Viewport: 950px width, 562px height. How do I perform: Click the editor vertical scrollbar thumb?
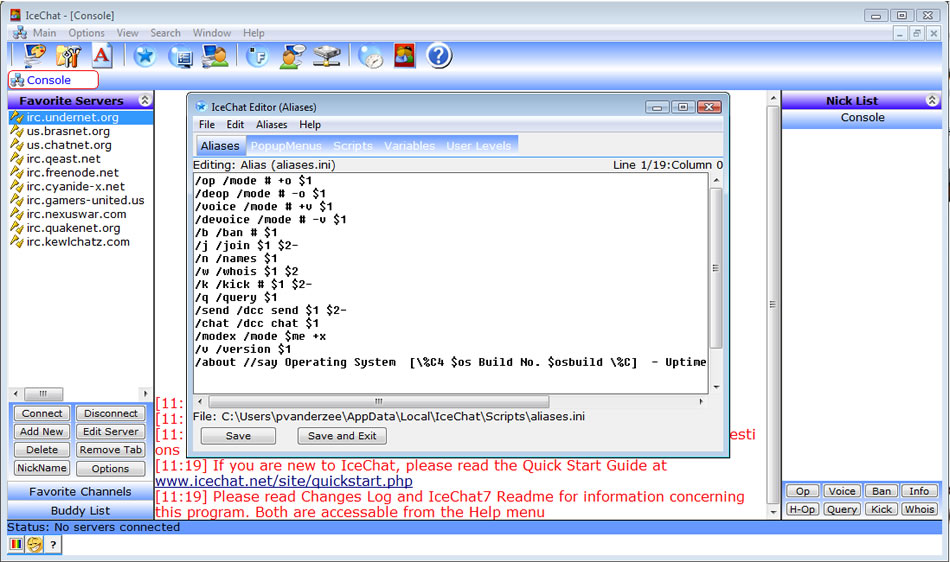click(x=716, y=268)
